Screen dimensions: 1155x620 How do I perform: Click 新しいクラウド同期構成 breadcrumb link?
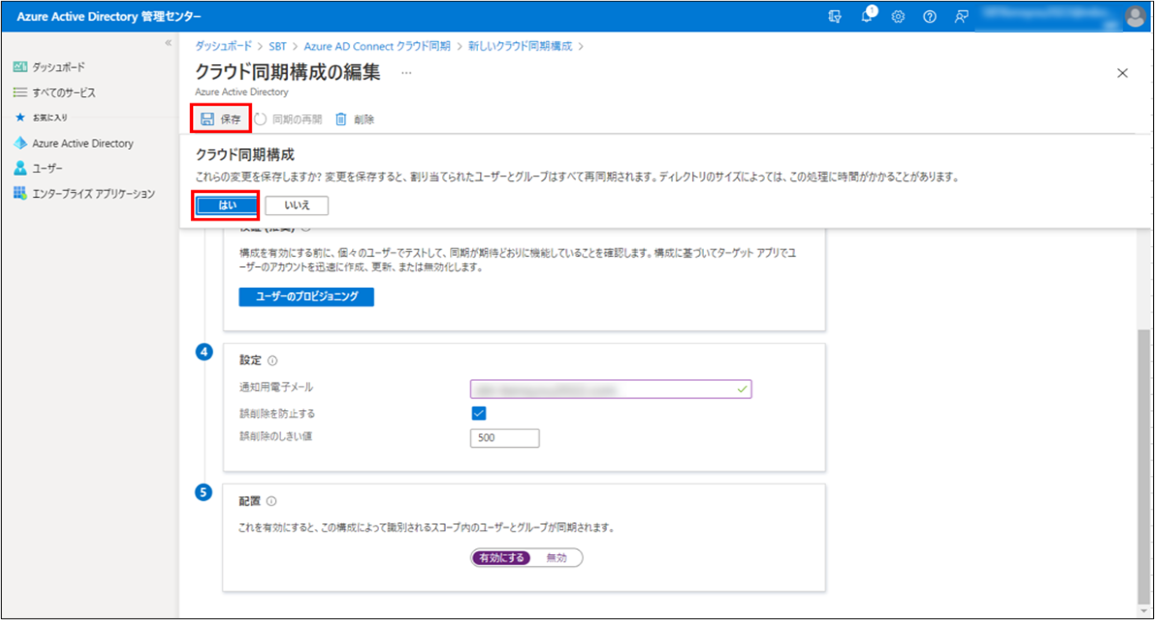pos(520,46)
